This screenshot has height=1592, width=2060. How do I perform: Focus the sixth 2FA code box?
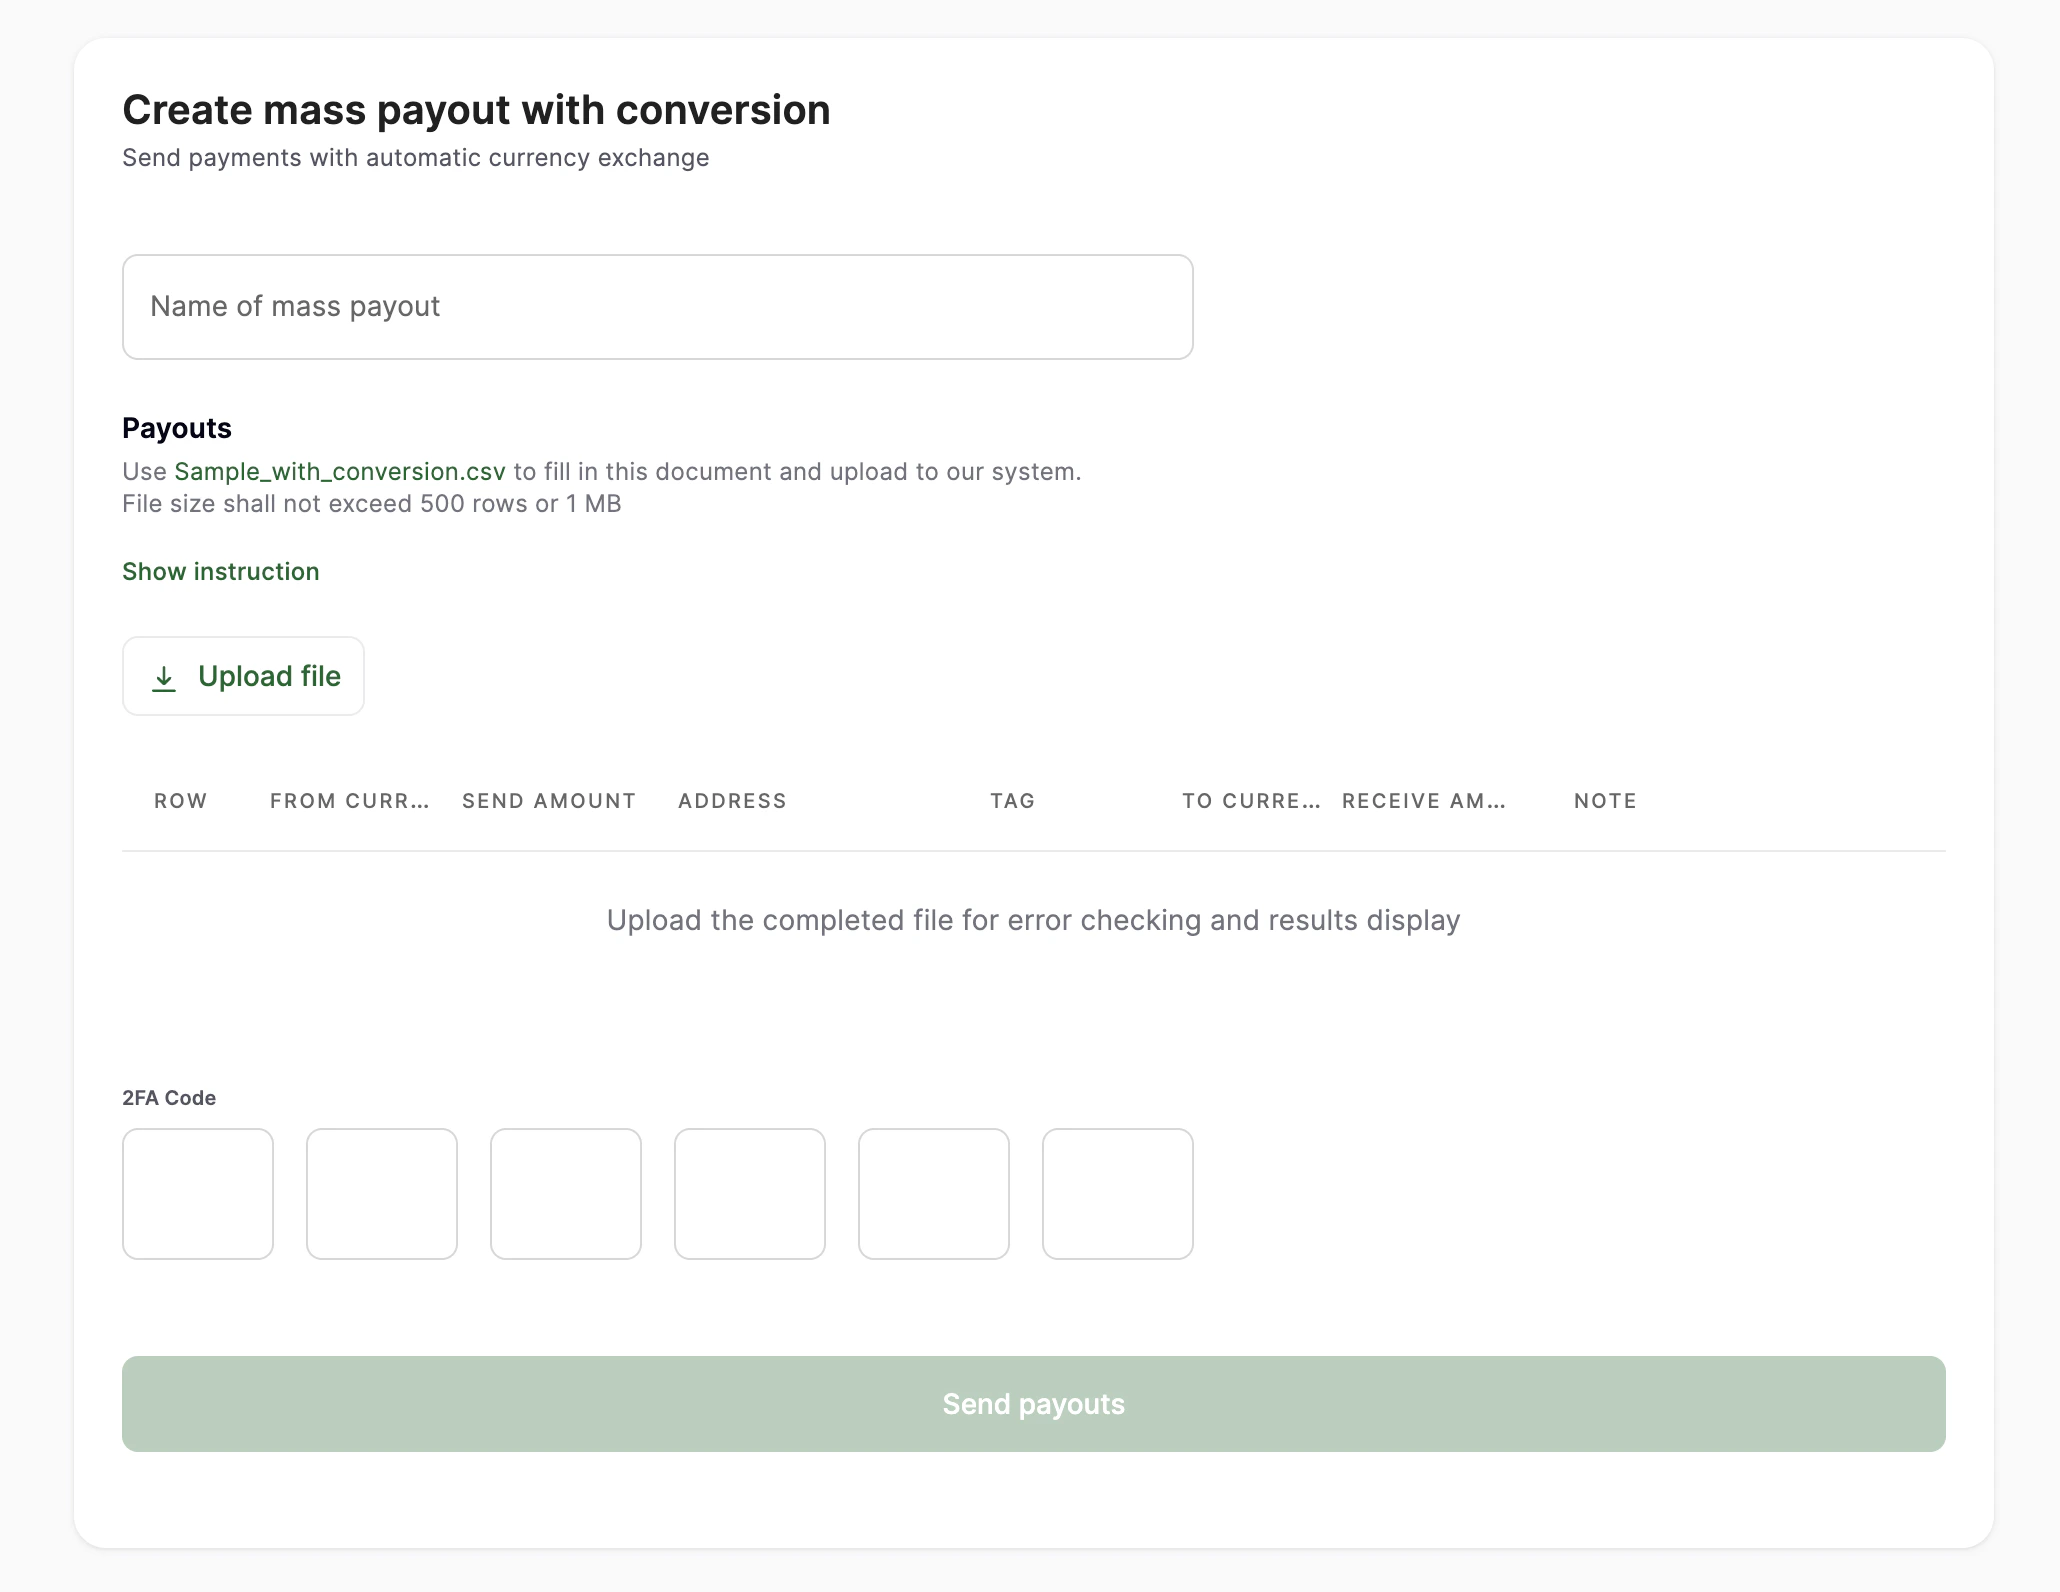1118,1194
